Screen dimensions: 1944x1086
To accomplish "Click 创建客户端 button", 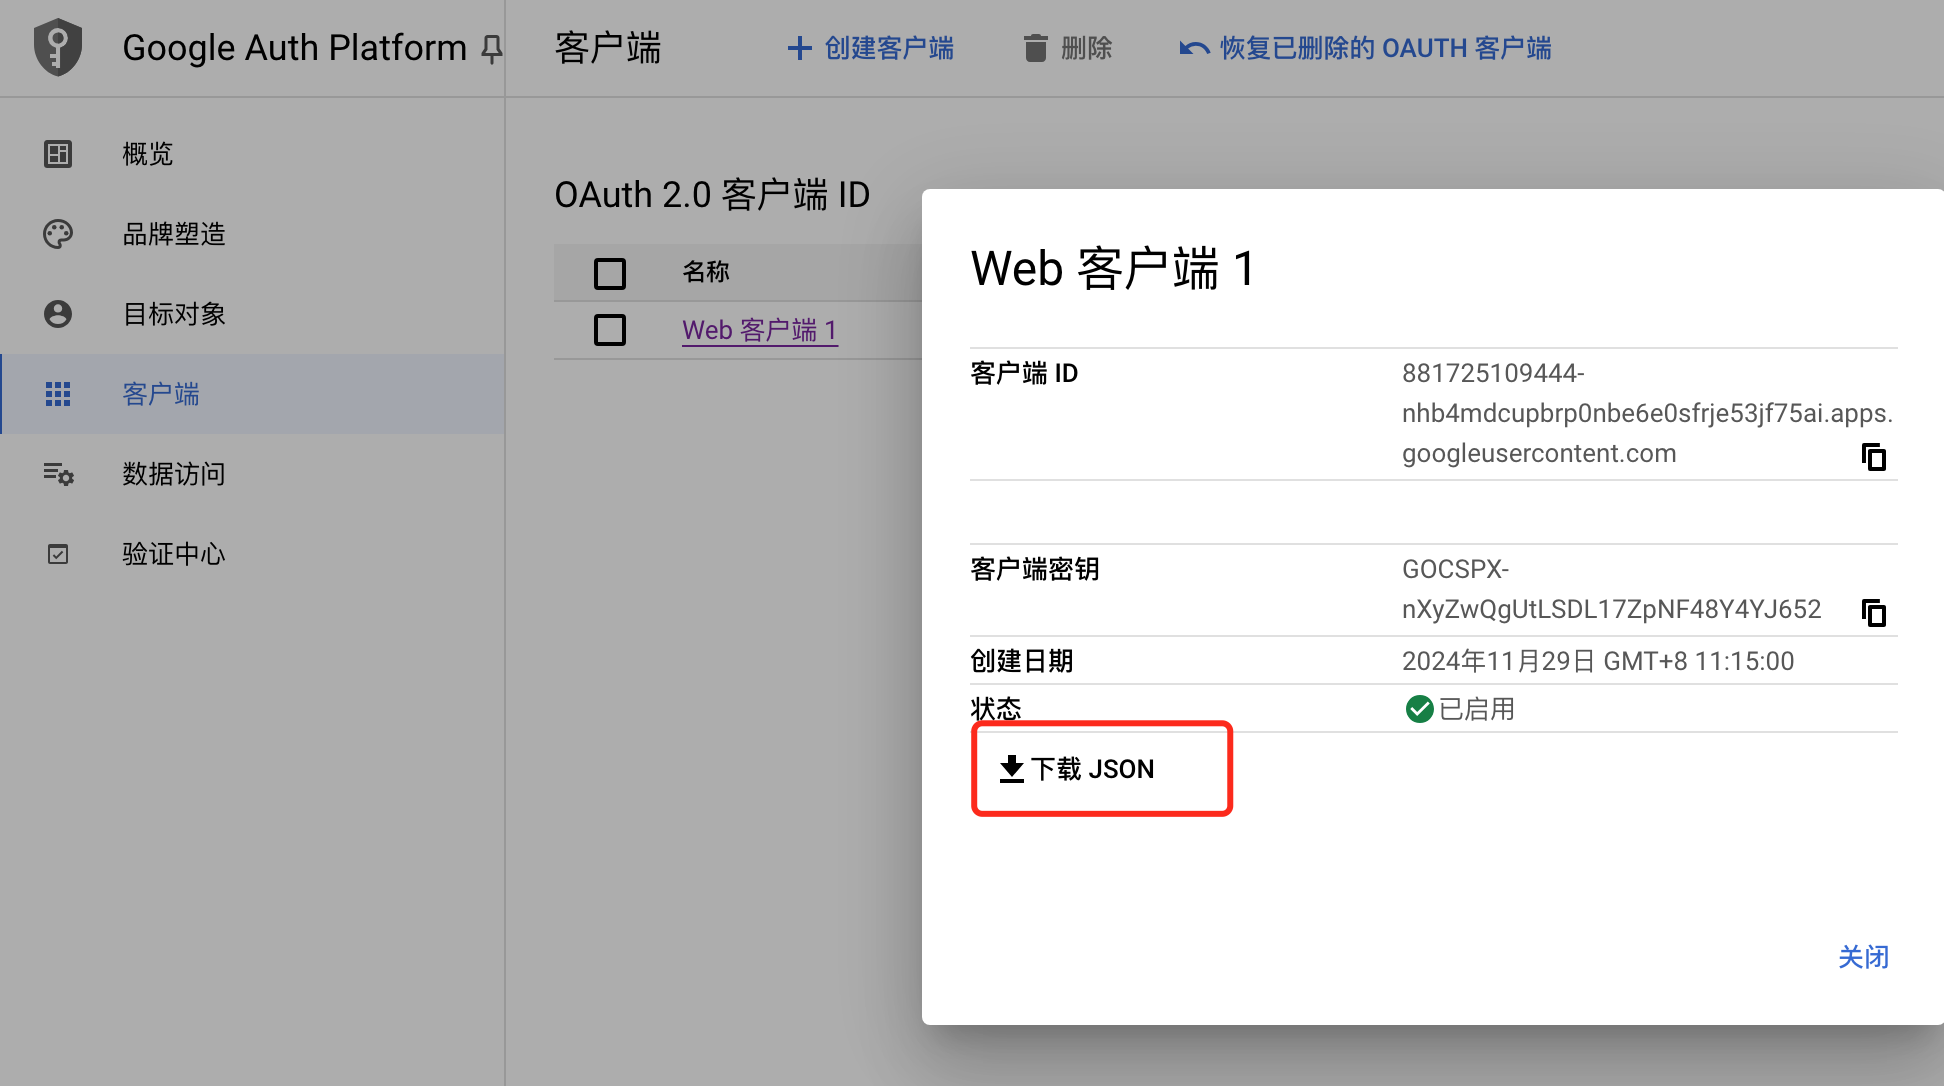I will (870, 48).
